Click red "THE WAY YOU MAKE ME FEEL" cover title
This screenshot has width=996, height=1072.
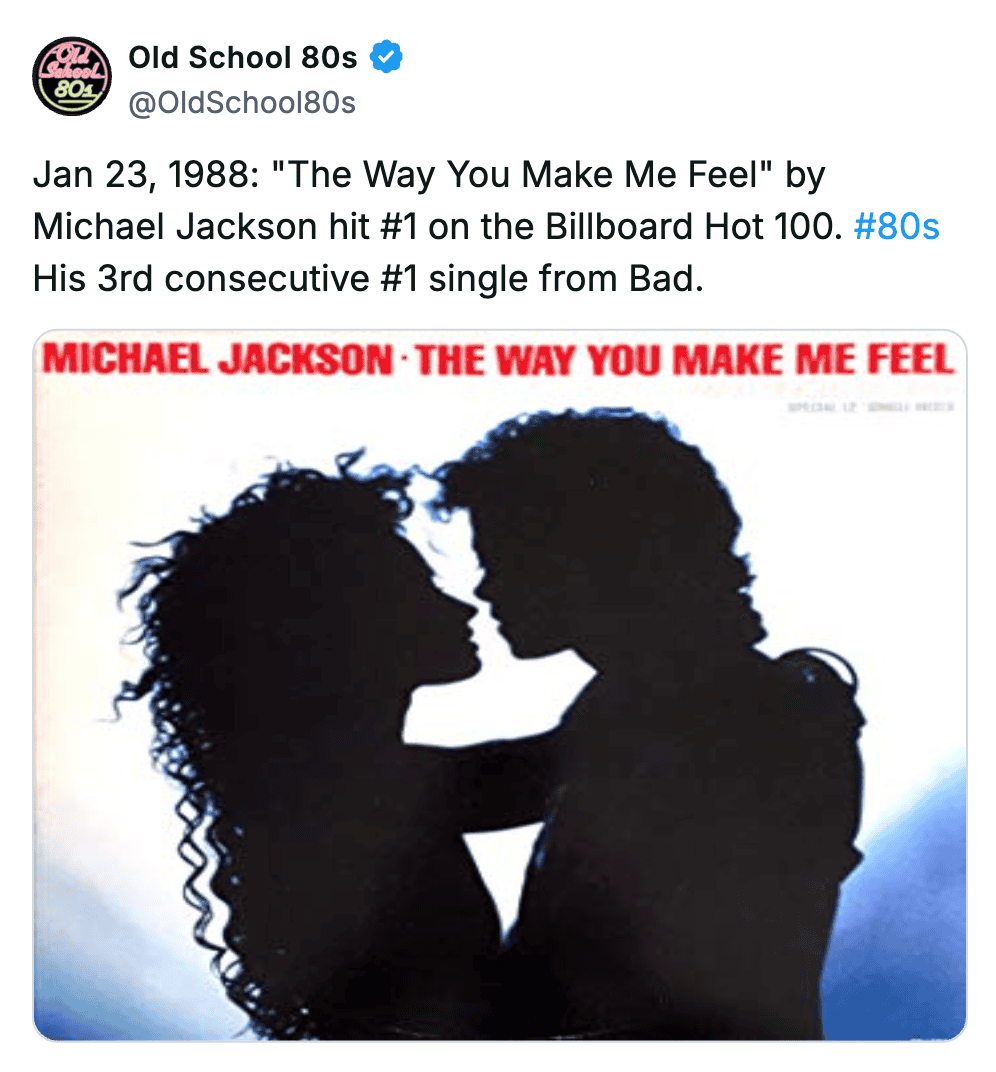[x=684, y=360]
